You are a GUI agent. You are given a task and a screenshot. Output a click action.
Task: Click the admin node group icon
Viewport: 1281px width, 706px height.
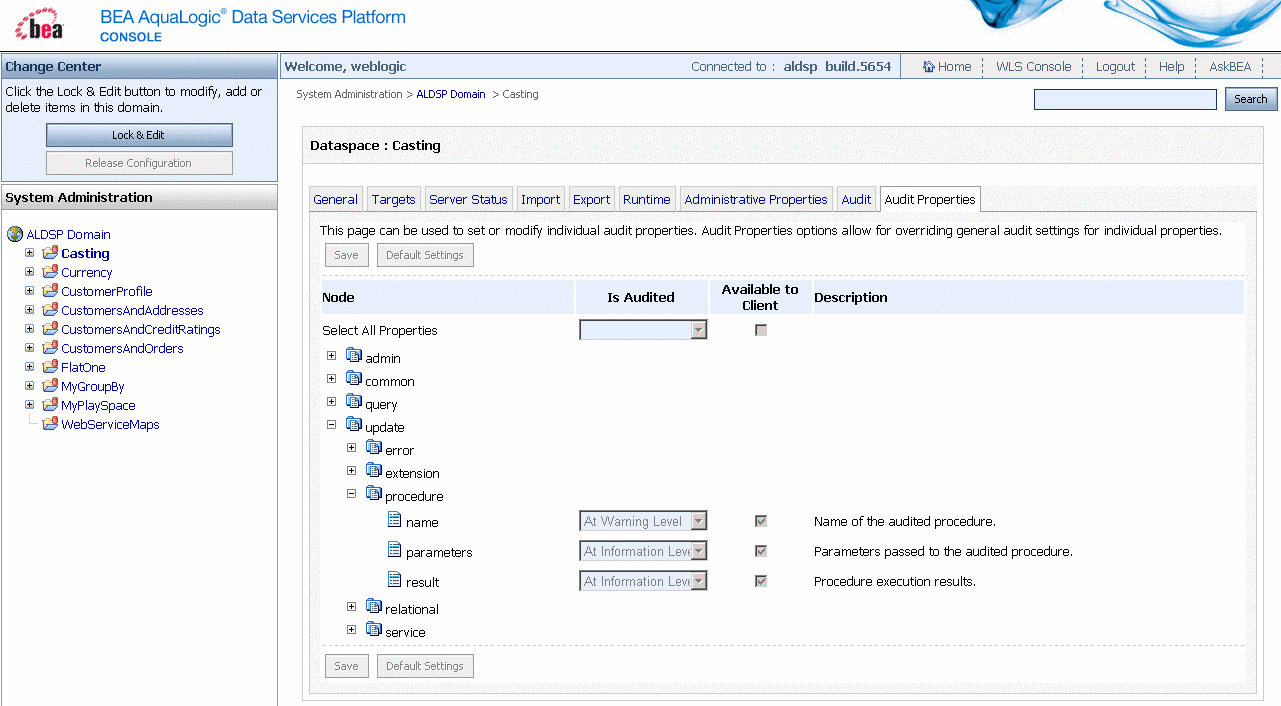(354, 355)
